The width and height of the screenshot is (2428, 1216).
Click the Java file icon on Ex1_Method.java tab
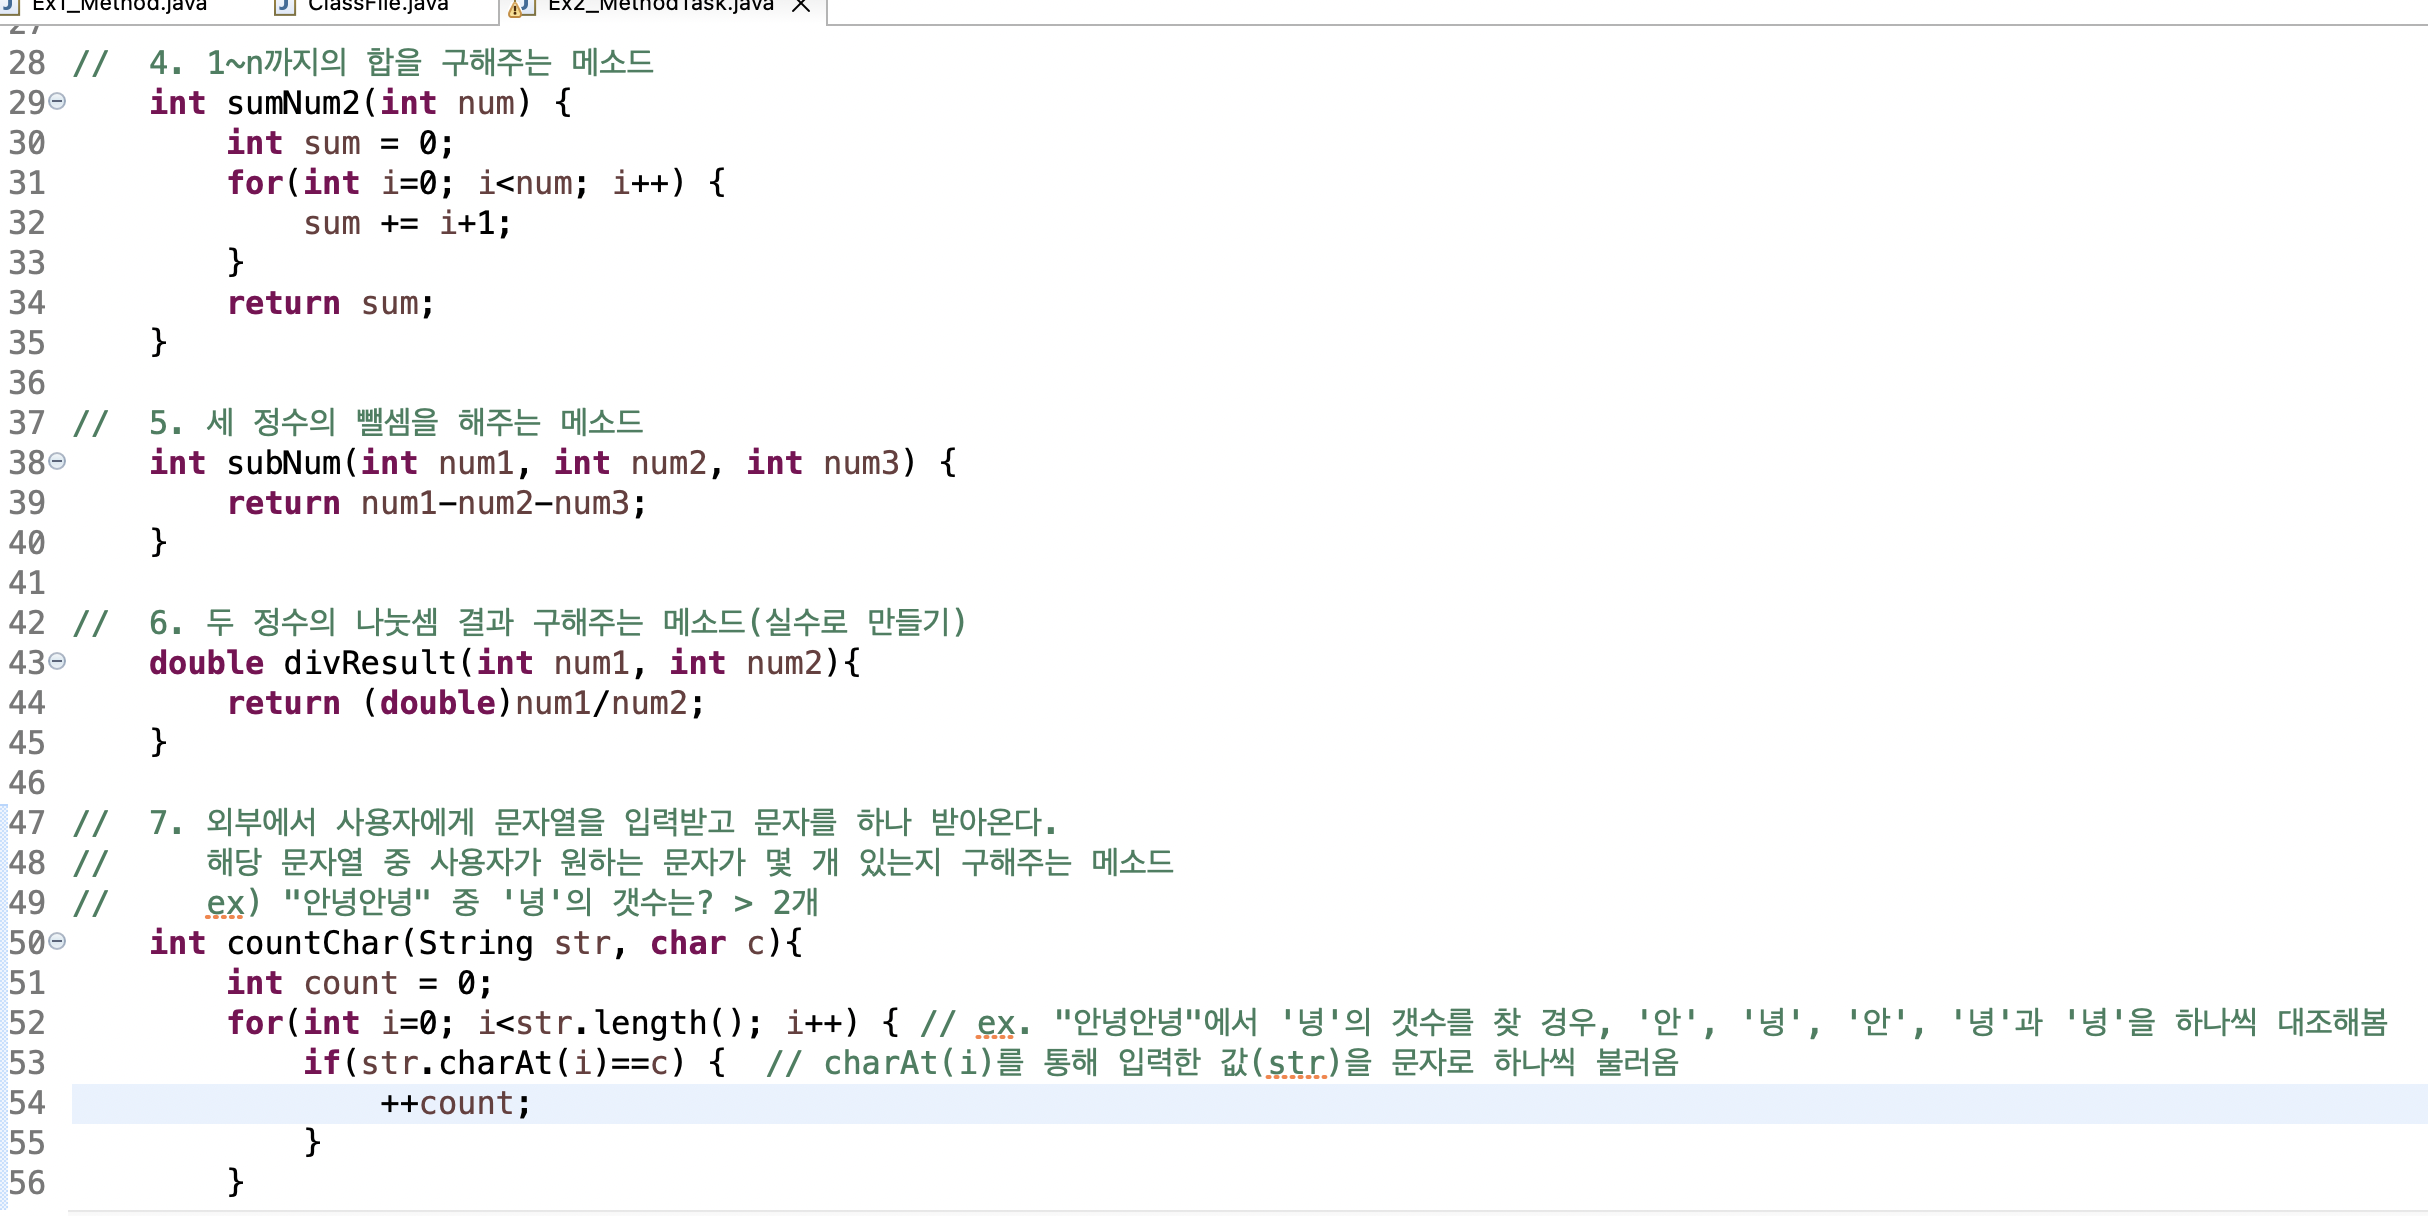[x=10, y=6]
